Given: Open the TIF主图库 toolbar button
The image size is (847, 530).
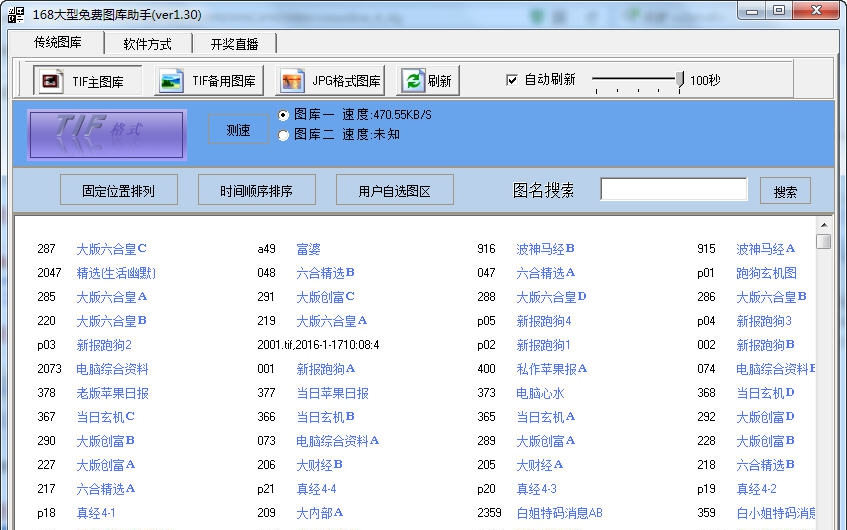Looking at the screenshot, I should click(87, 81).
